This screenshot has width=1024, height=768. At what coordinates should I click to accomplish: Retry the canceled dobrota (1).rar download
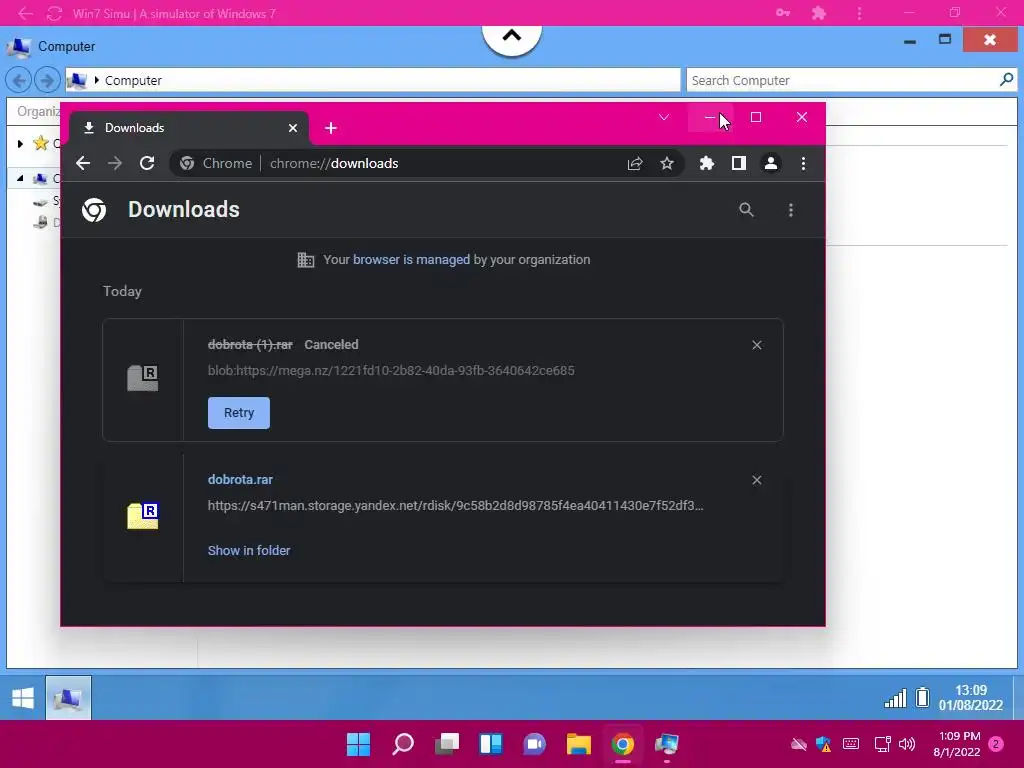tap(238, 413)
